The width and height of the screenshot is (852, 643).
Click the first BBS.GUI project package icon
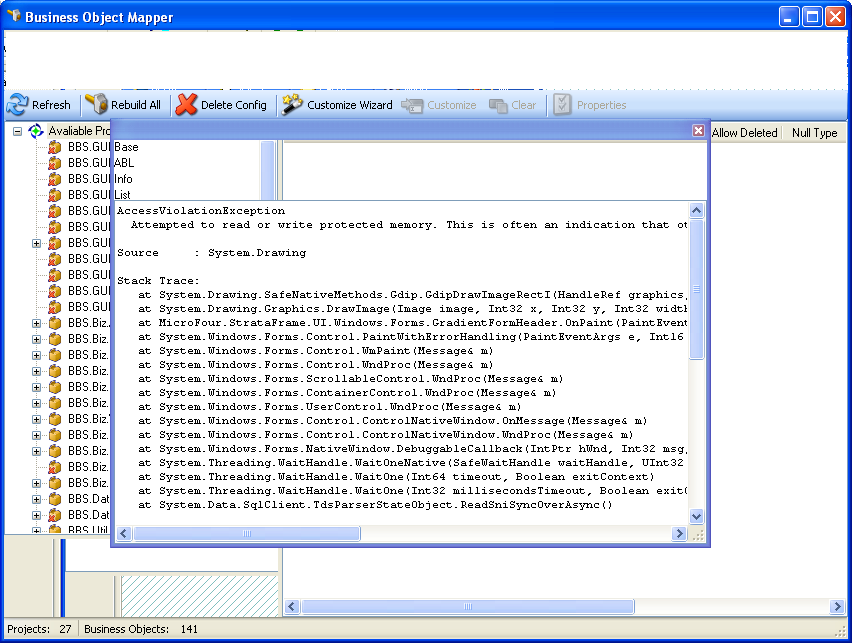coord(55,147)
